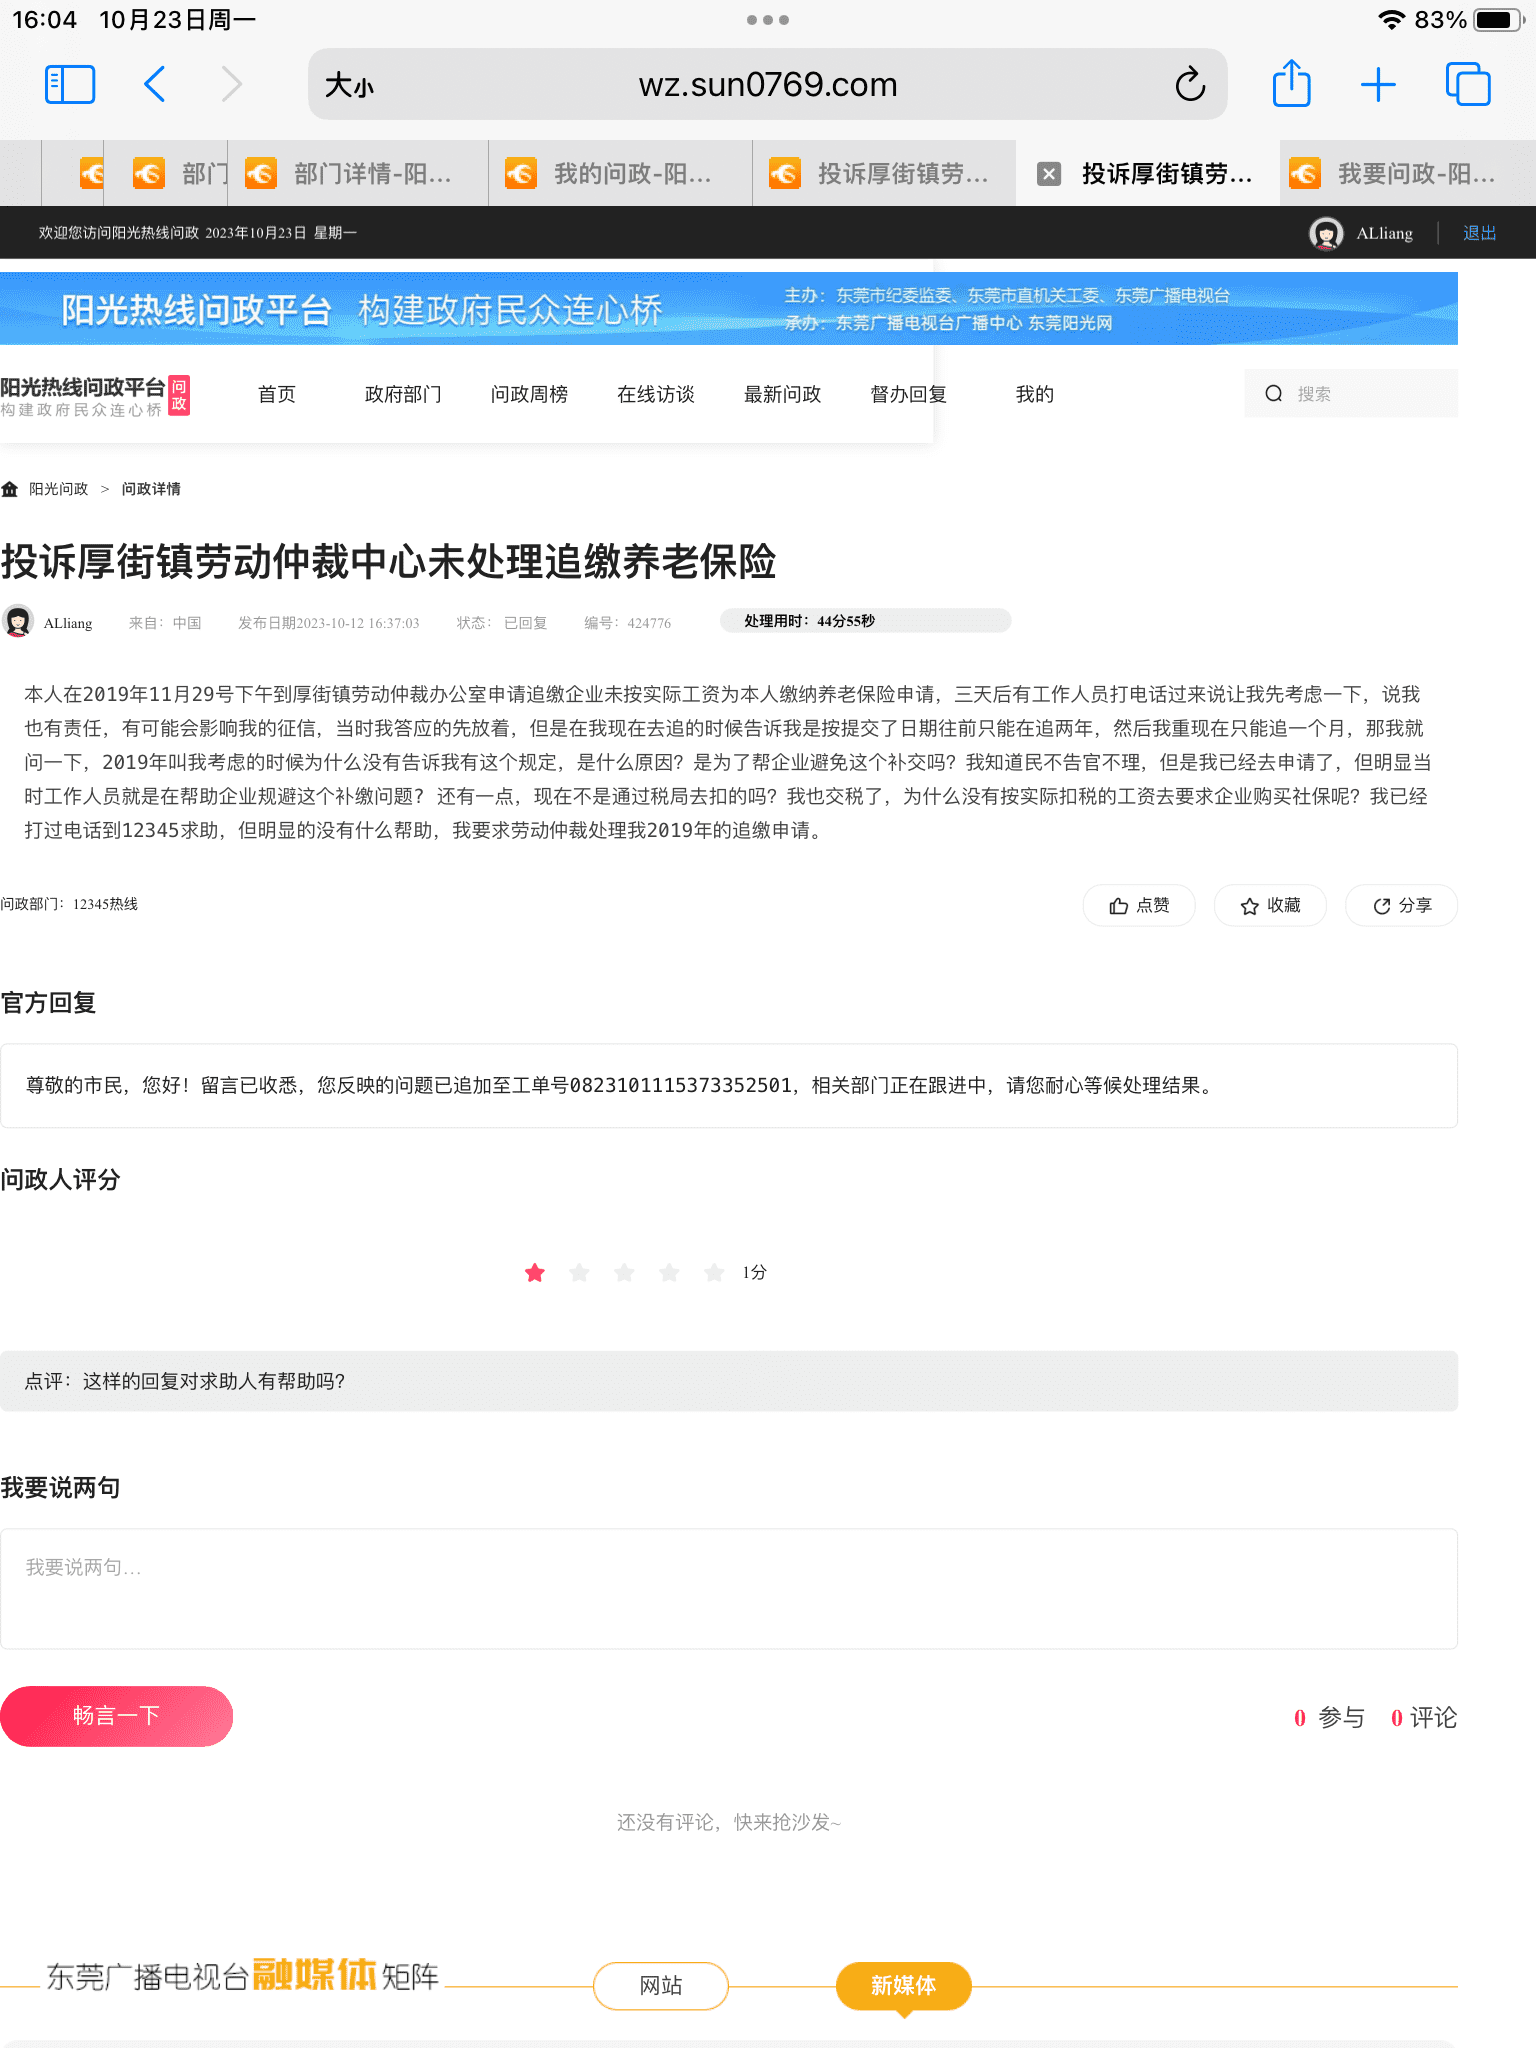This screenshot has width=1536, height=2048.
Task: Tap the Safari share icon
Action: click(x=1291, y=84)
